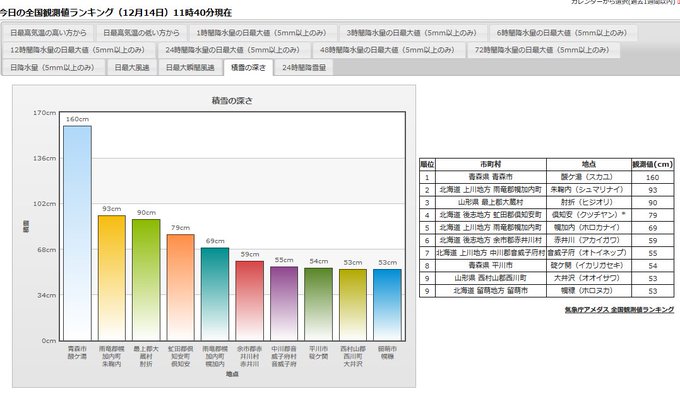Click the 市町村 column header

pos(490,164)
